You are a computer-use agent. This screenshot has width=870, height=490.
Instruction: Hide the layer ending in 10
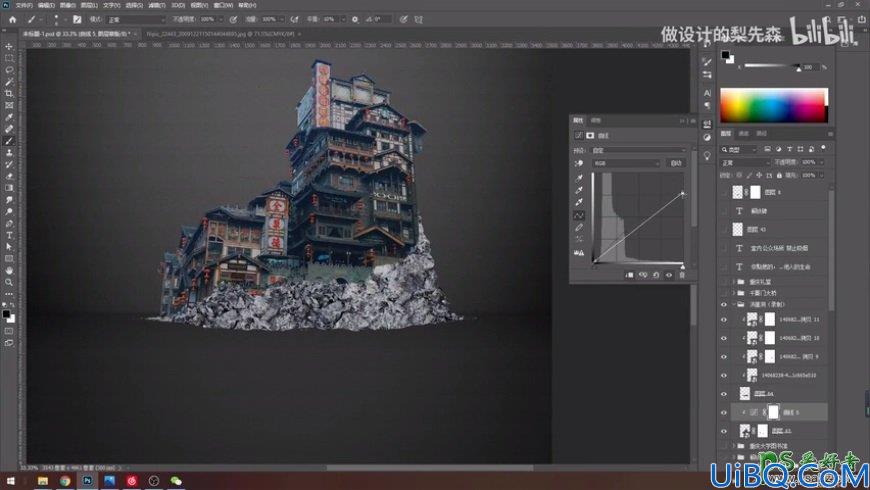724,338
